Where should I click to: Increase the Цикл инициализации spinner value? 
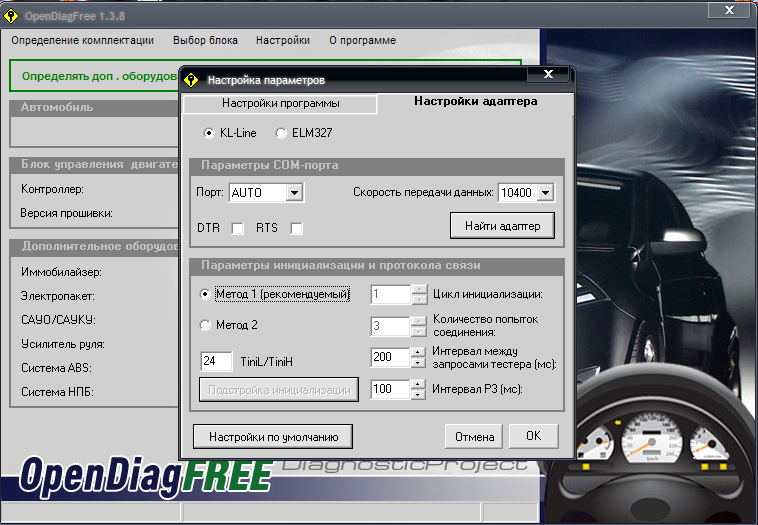419,290
